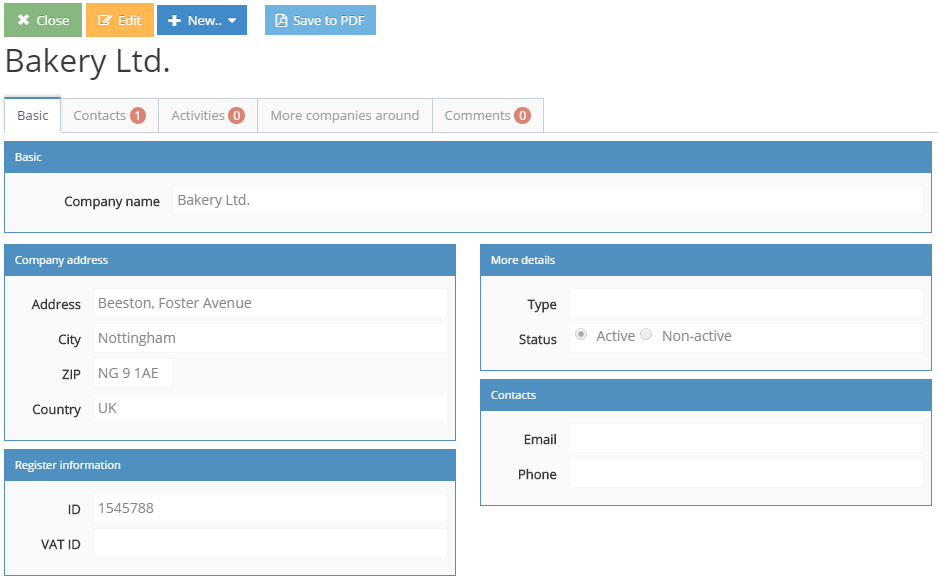Open the More companies around tab
The width and height of the screenshot is (938, 580).
coord(345,115)
